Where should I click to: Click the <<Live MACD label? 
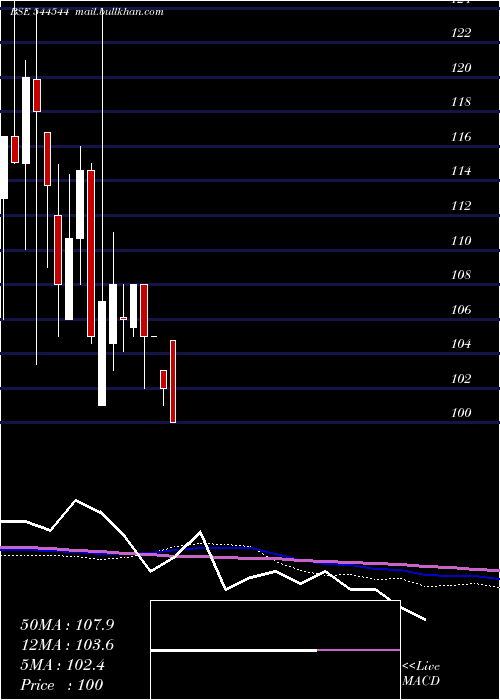(x=421, y=674)
